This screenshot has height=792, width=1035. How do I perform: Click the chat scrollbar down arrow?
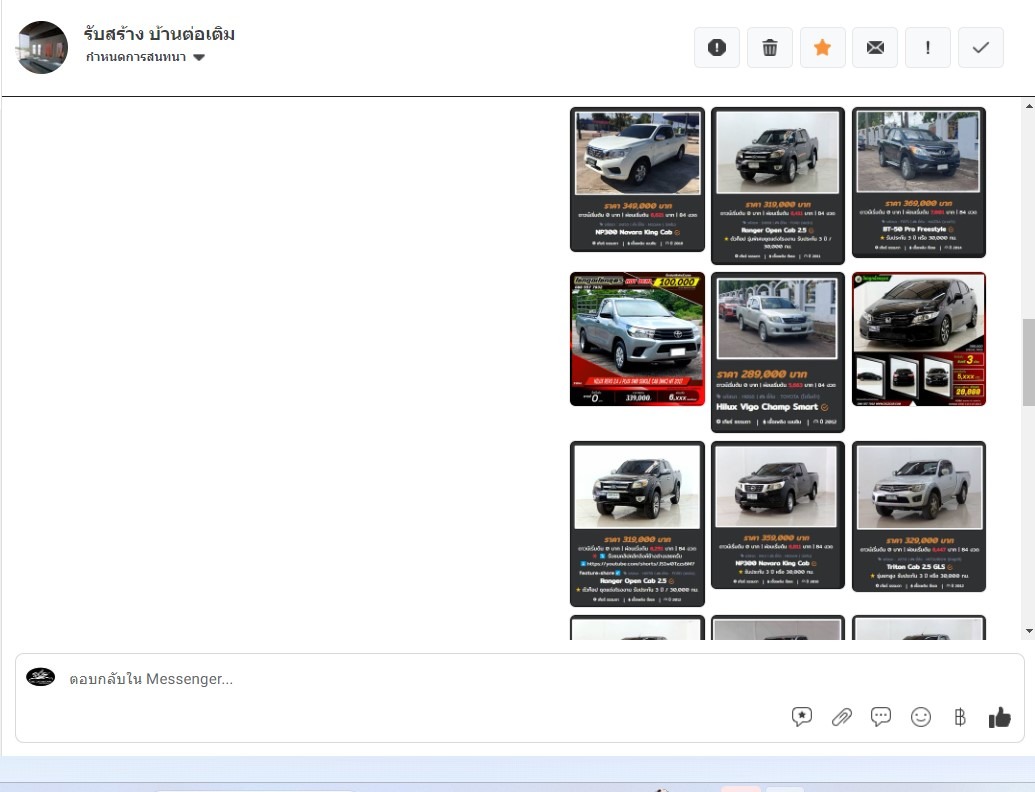pyautogui.click(x=1029, y=632)
